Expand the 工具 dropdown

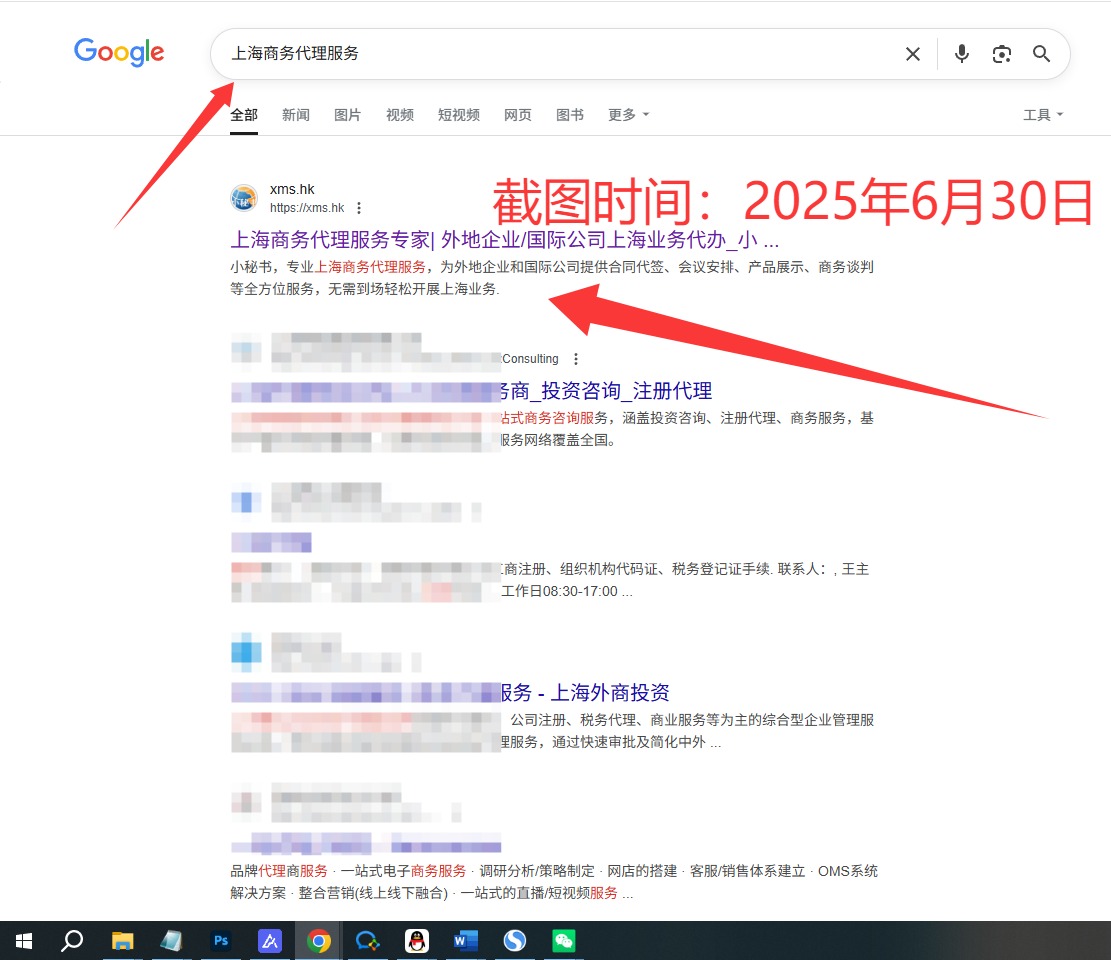point(1043,115)
